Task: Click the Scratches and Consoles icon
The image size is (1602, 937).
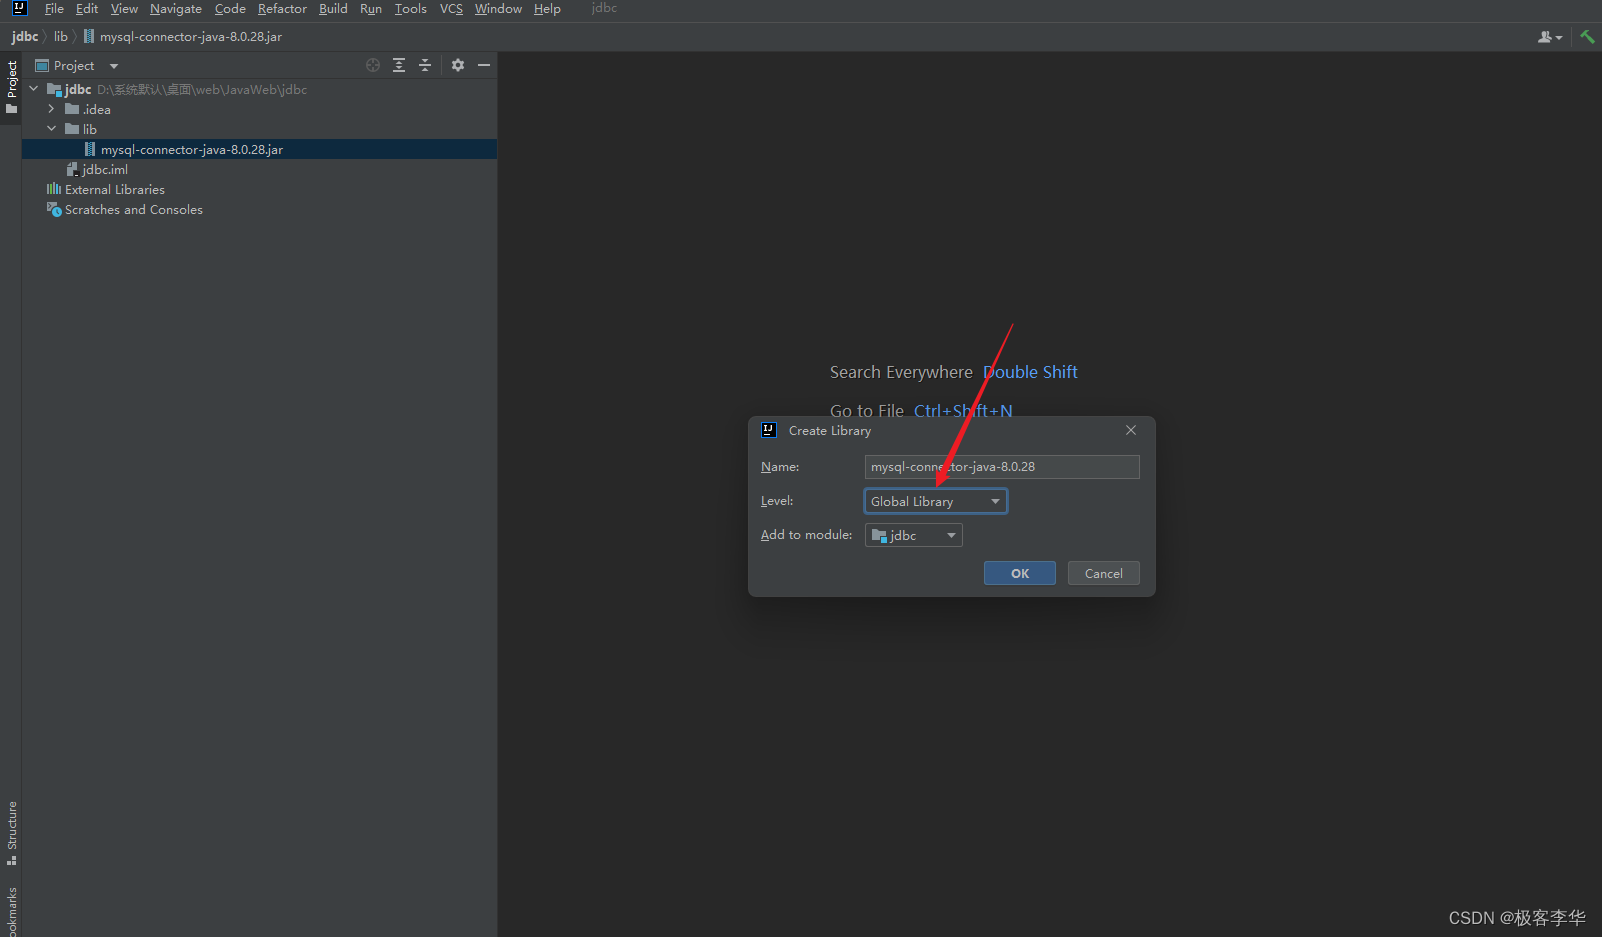Action: [x=54, y=209]
